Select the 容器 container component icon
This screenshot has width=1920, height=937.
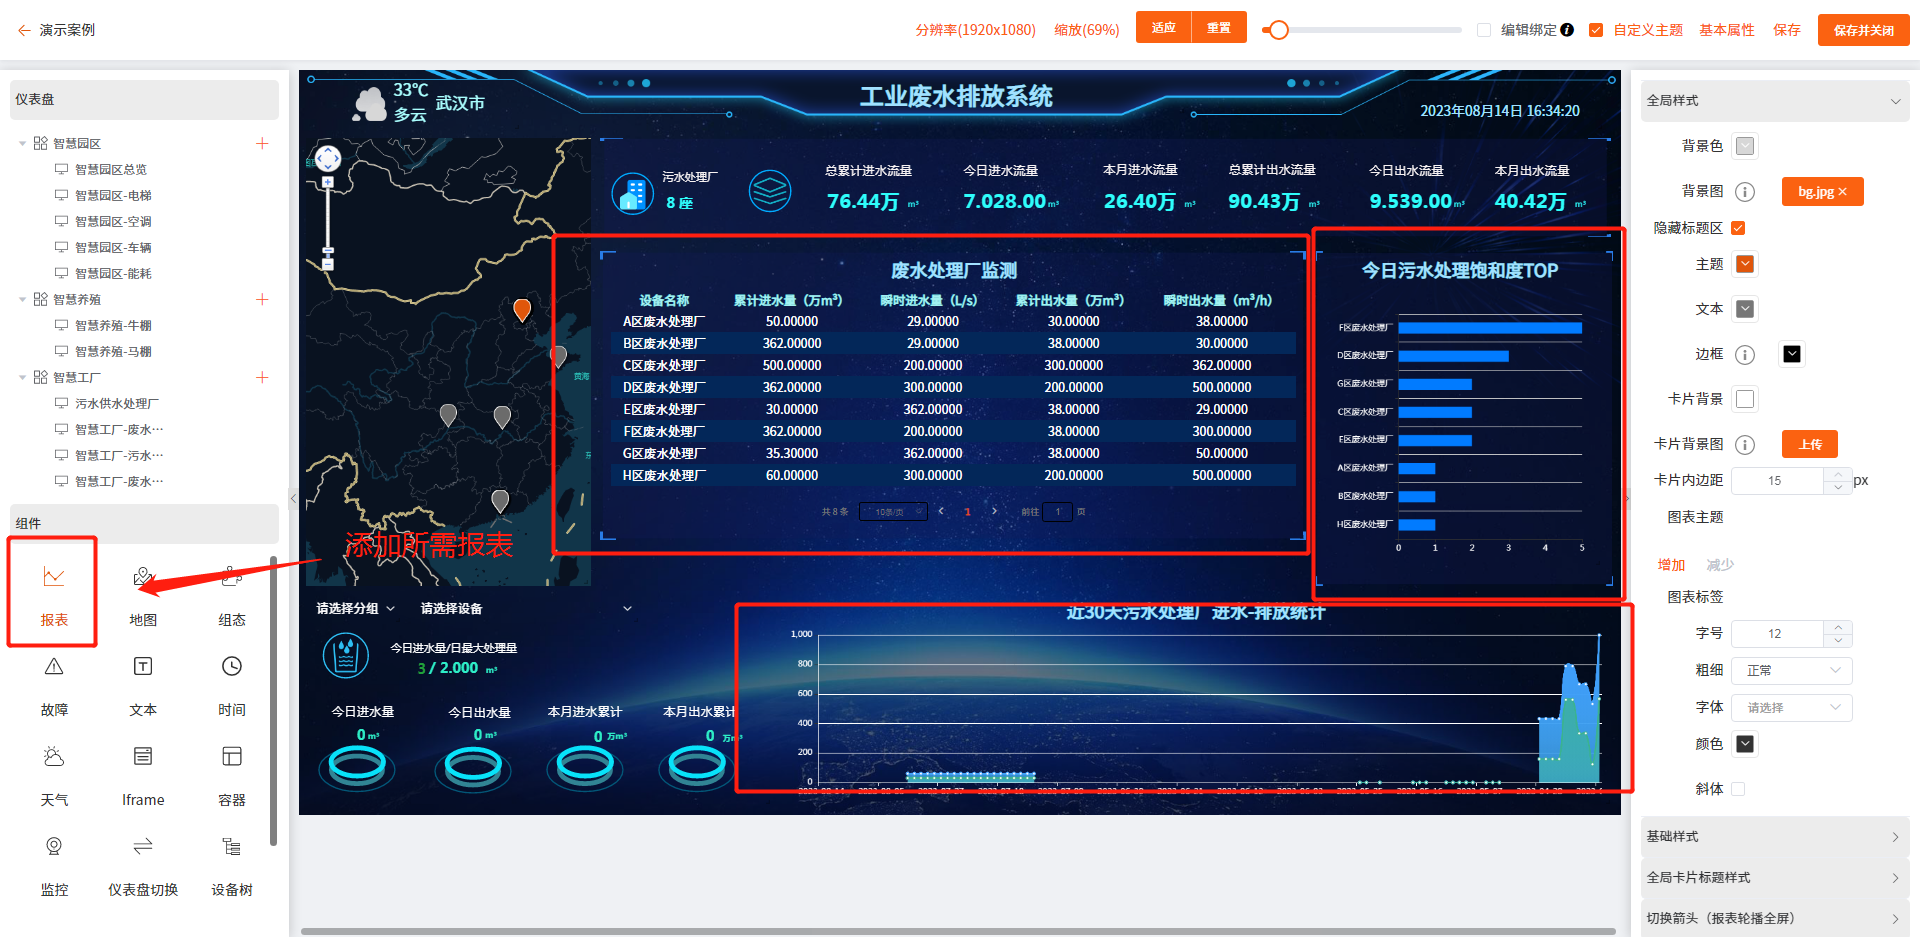[232, 756]
